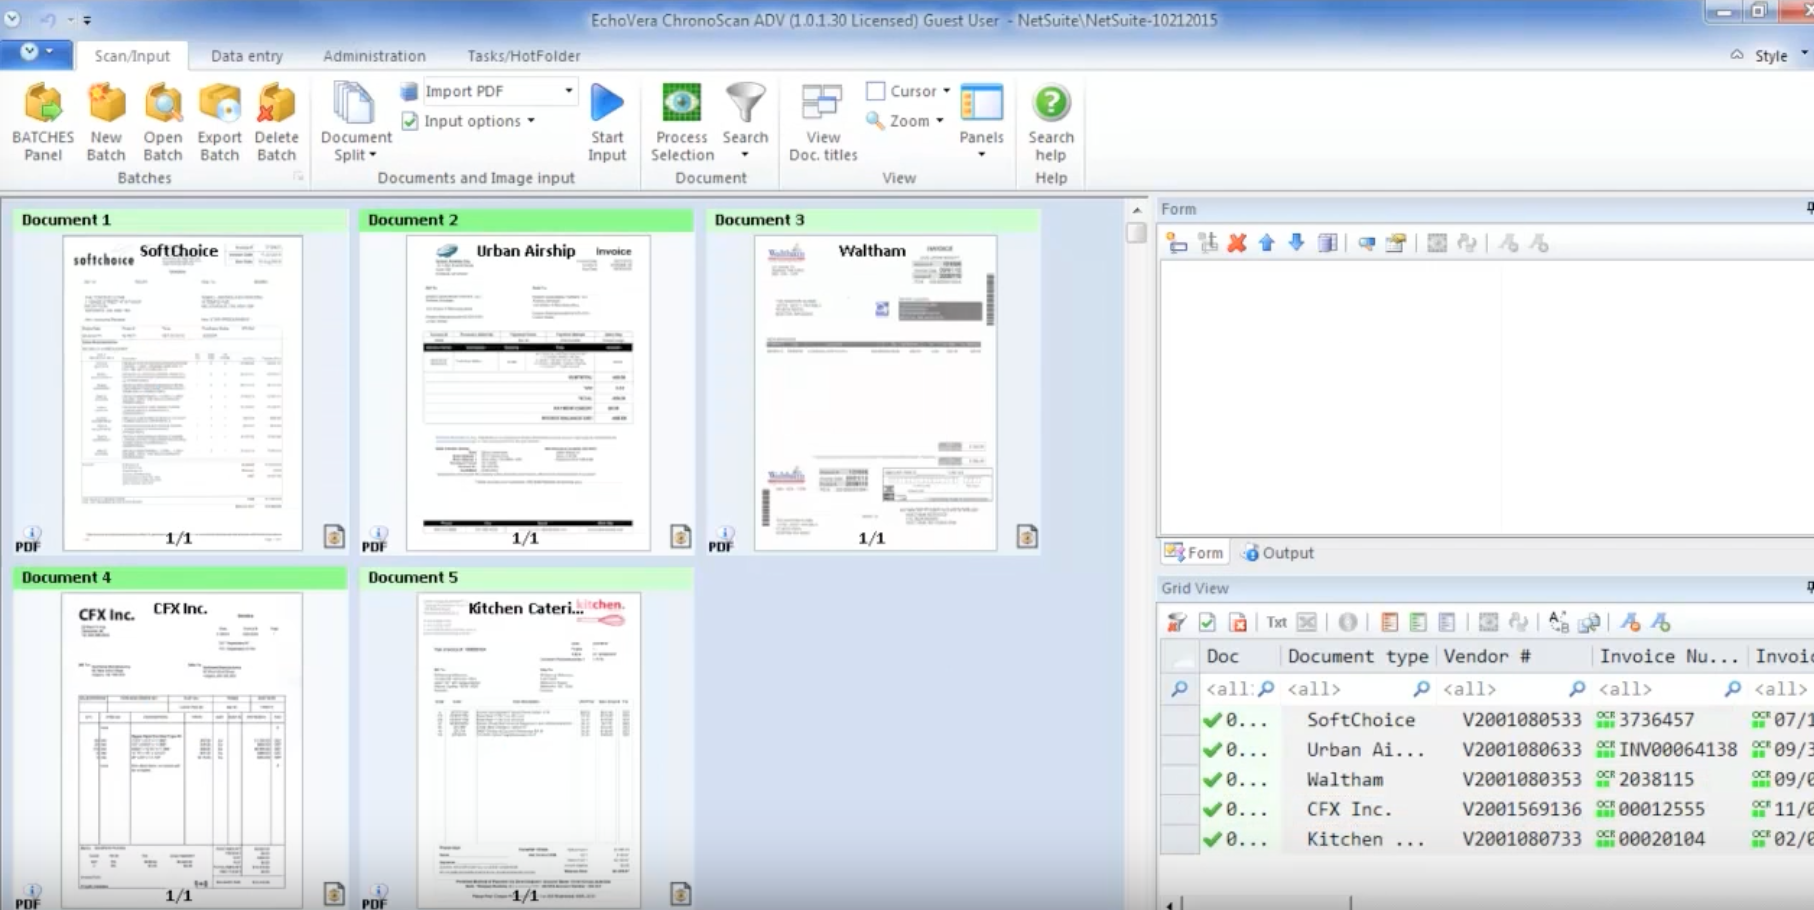1814x910 pixels.
Task: Switch to the Scan/Input tab
Action: coord(132,56)
